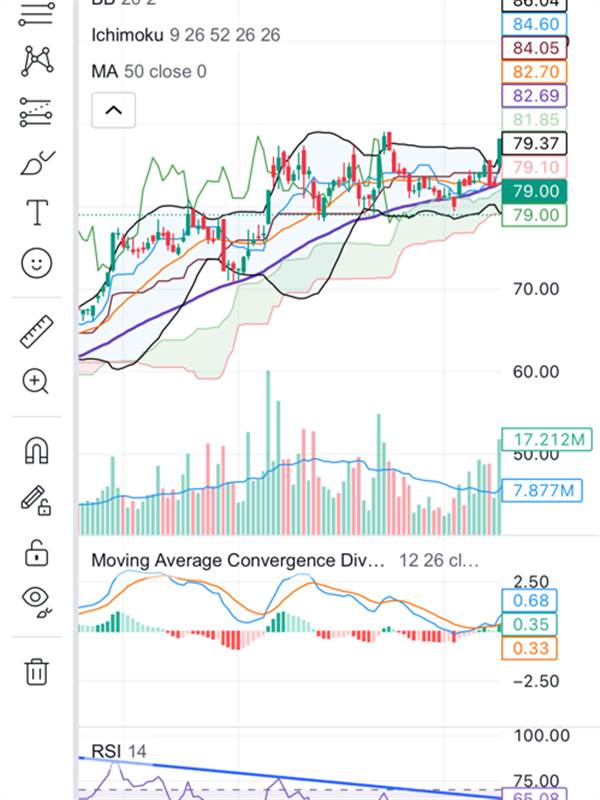Click the Zoom In tool
Screen dimensions: 600x800
(x=36, y=382)
